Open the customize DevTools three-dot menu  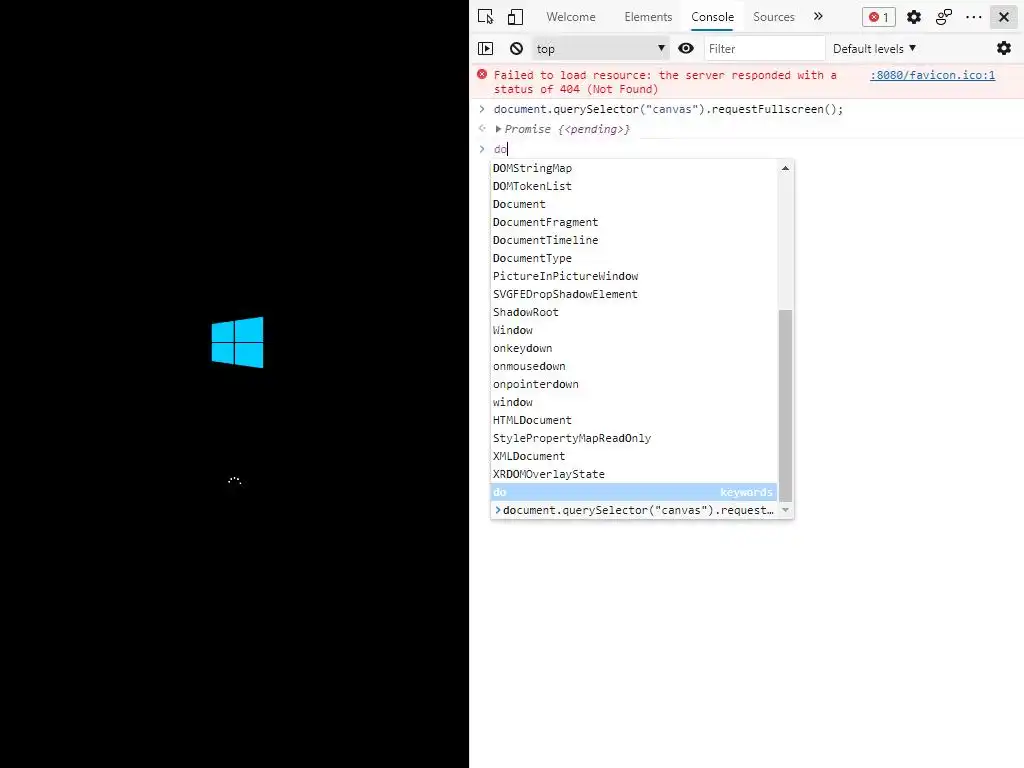click(x=974, y=17)
